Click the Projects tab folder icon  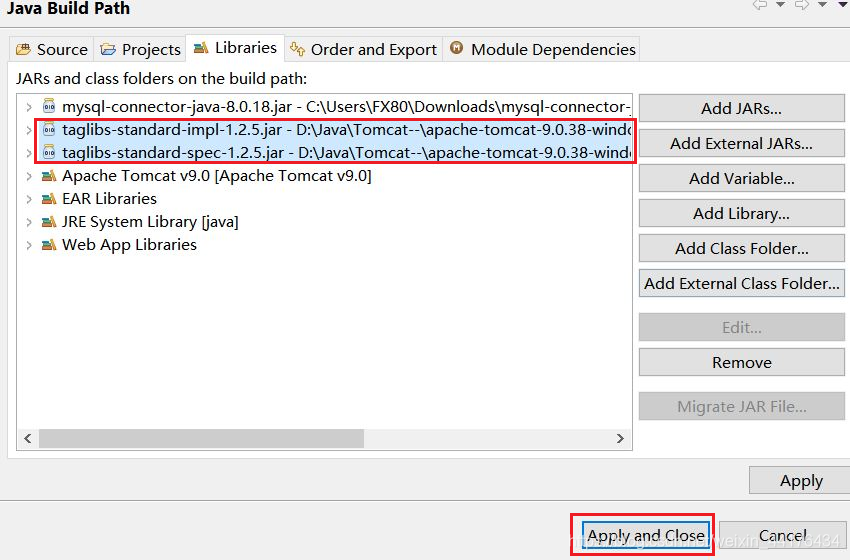(108, 49)
